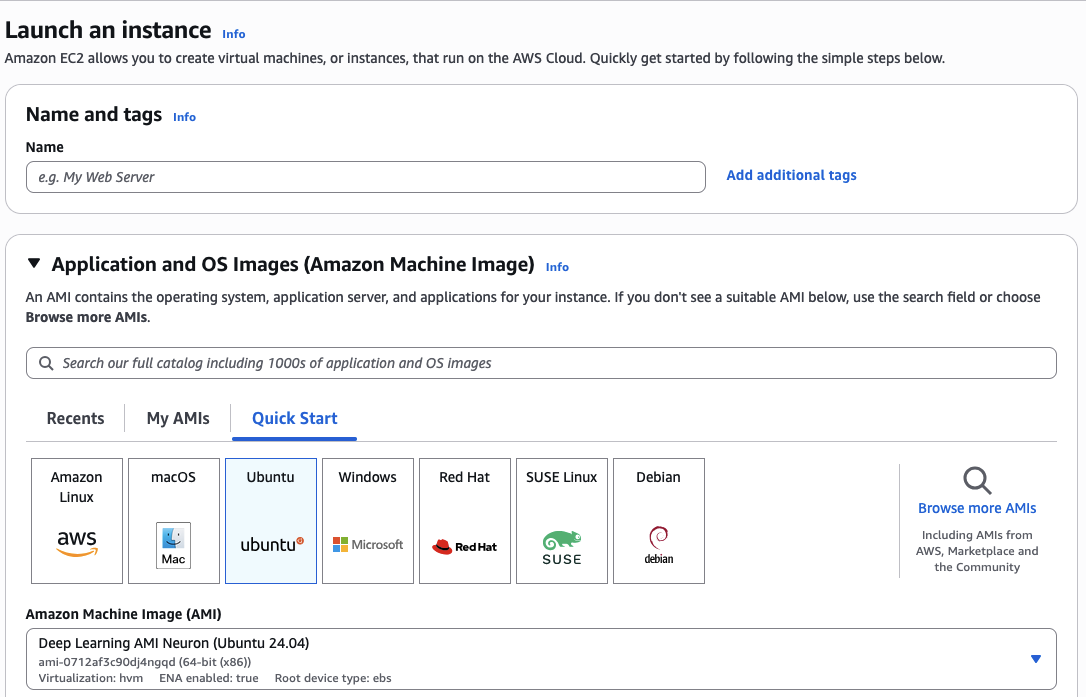The image size is (1086, 697).
Task: Click the Add additional tags link
Action: click(791, 175)
